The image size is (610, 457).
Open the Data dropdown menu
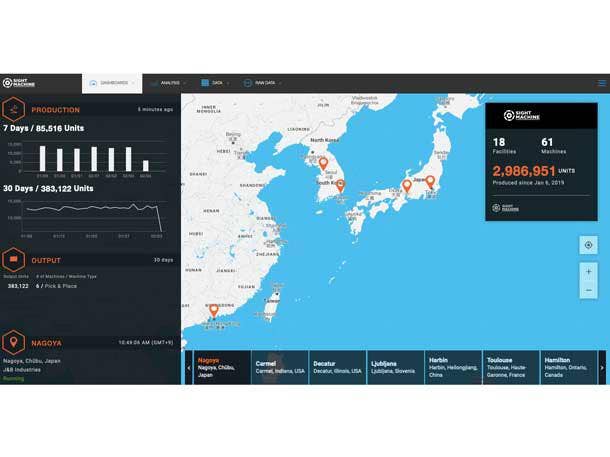215,83
